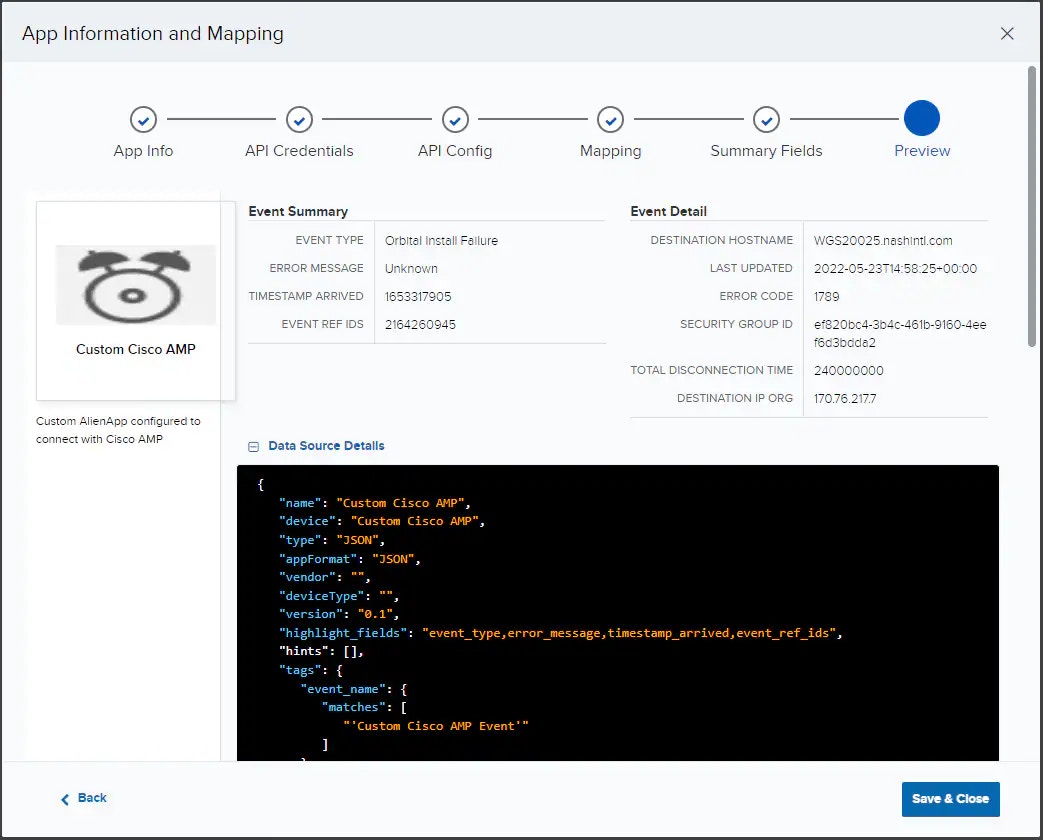Click event ref ID value 2164260945

420,325
